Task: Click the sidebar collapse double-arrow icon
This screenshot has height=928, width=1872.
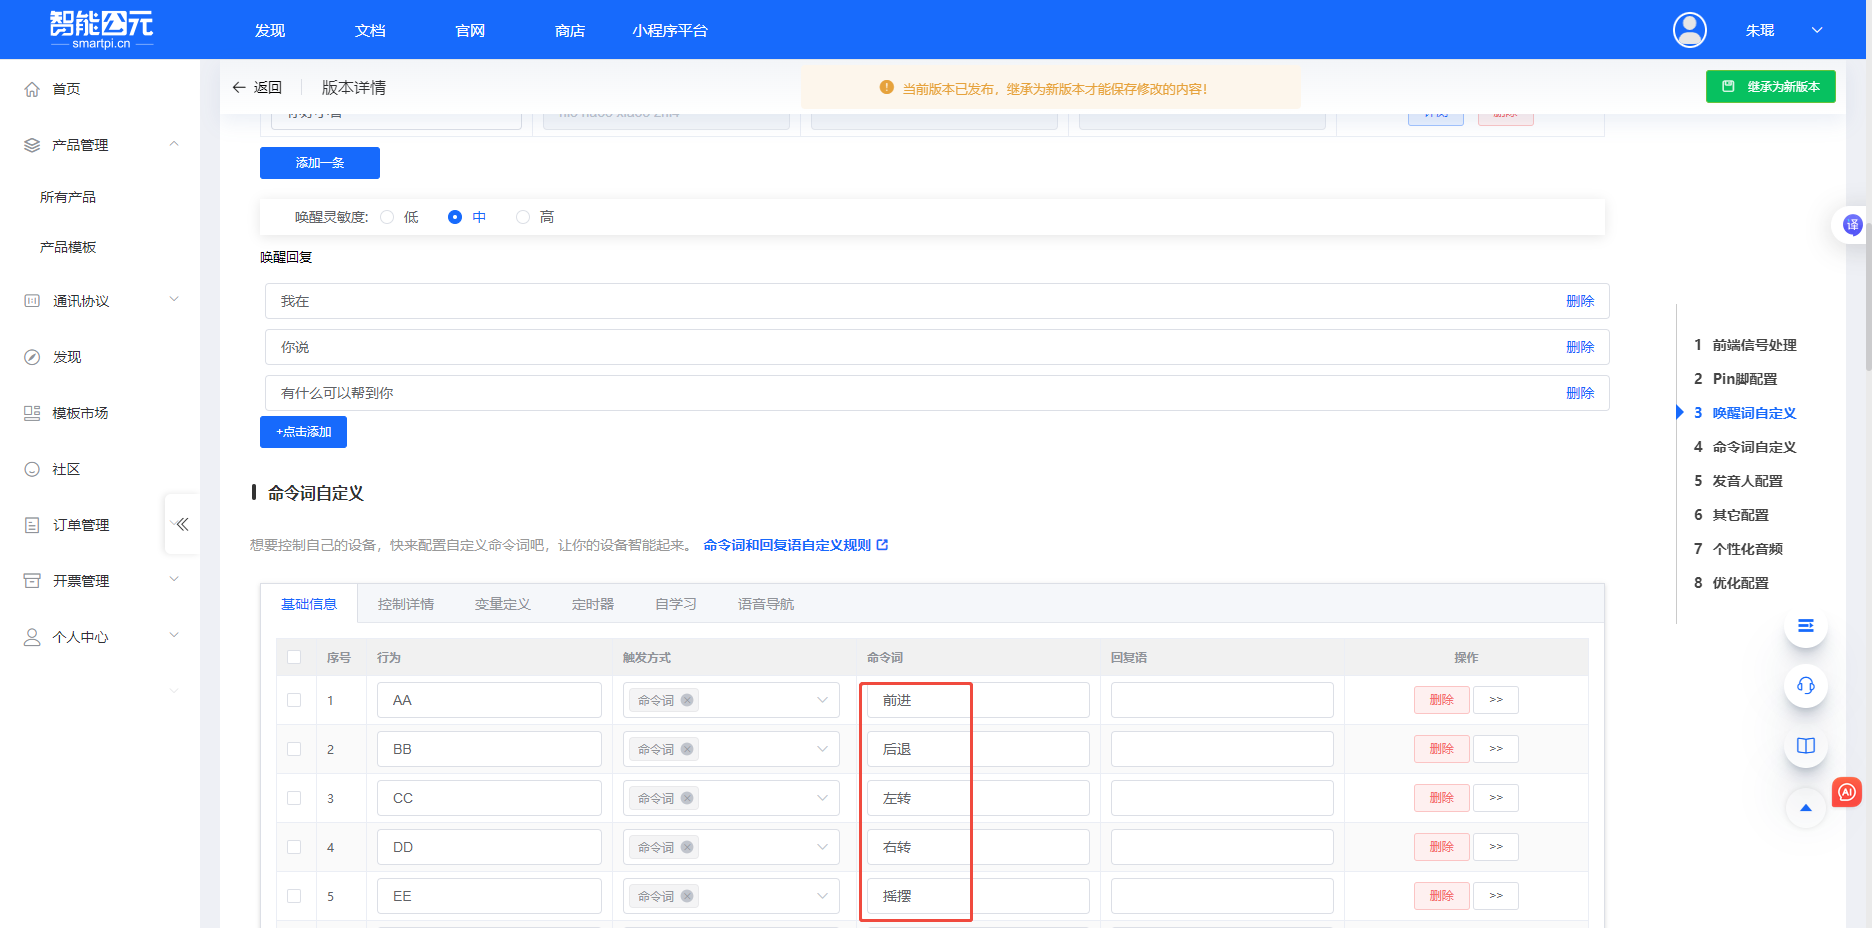Action: 181,524
